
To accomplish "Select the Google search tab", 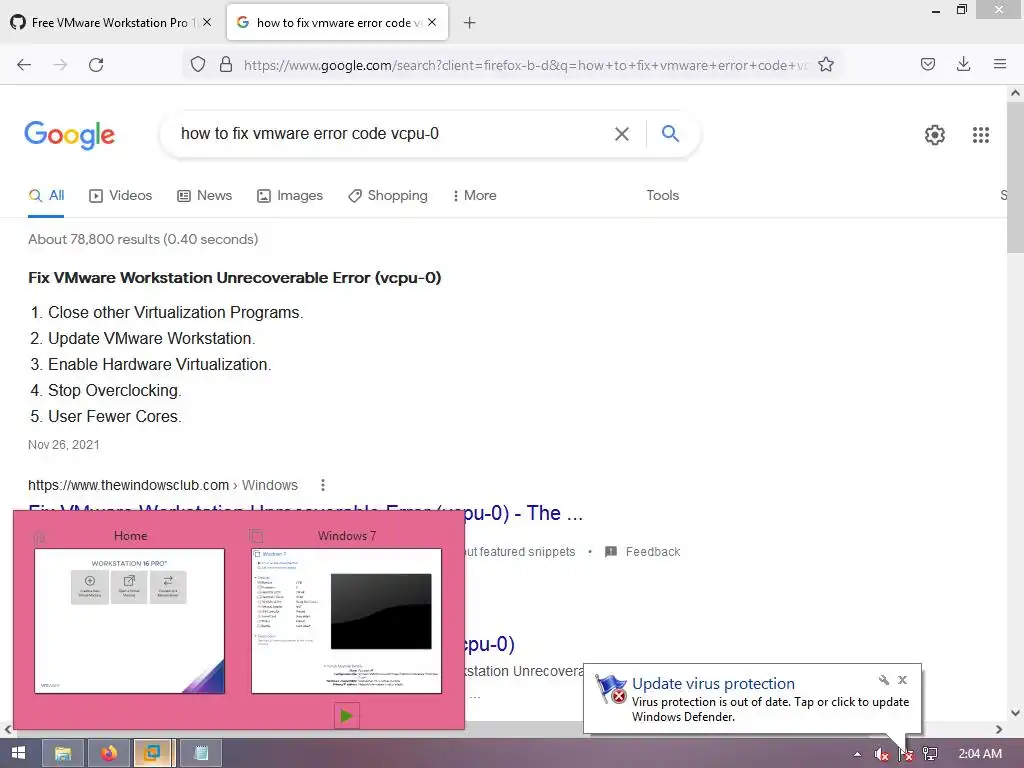I will click(x=337, y=22).
